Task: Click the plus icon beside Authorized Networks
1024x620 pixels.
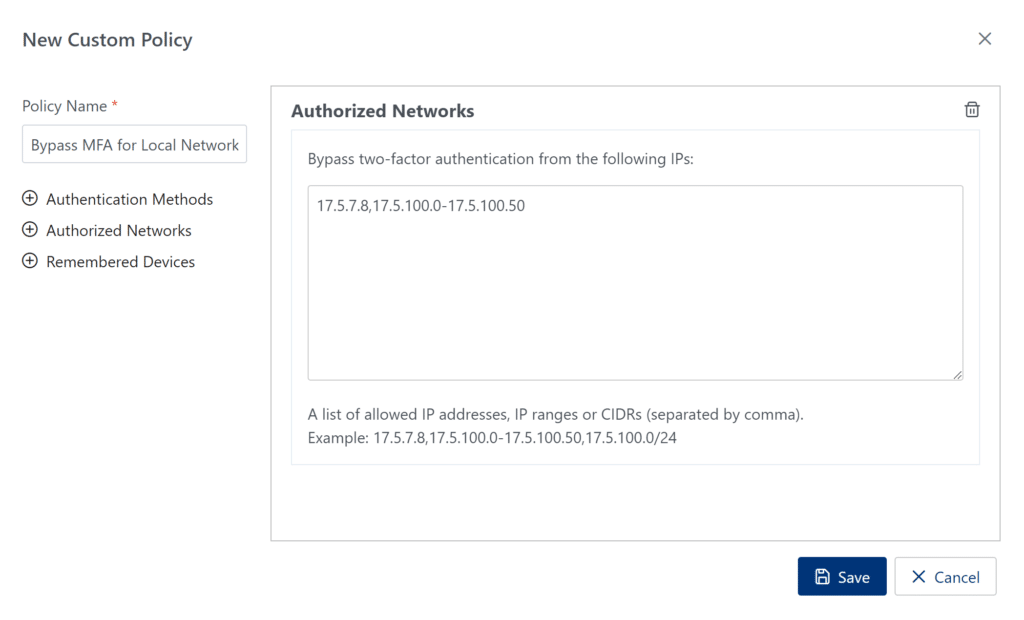Action: click(x=29, y=230)
